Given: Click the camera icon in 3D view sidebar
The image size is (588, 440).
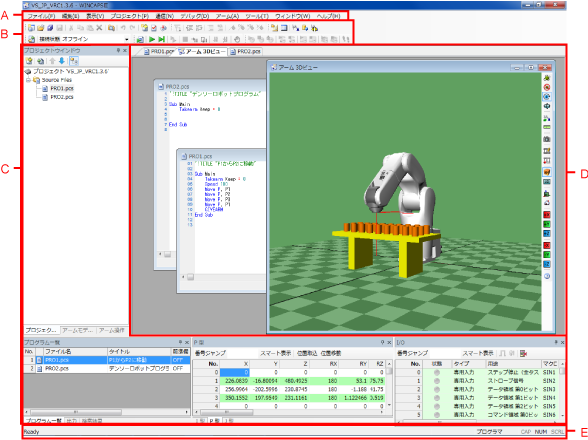Looking at the screenshot, I should [x=547, y=139].
